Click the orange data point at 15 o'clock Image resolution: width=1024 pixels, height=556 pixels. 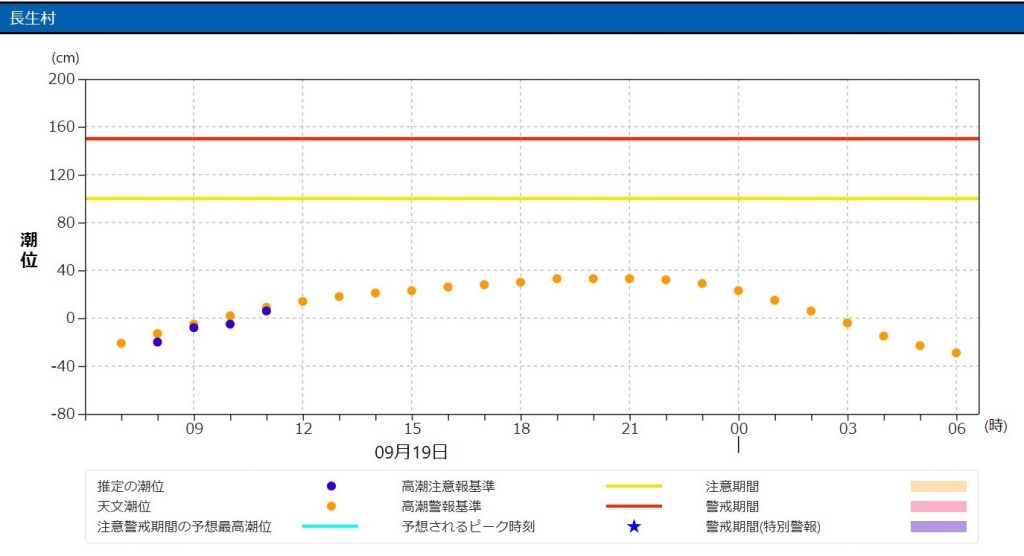pos(411,291)
